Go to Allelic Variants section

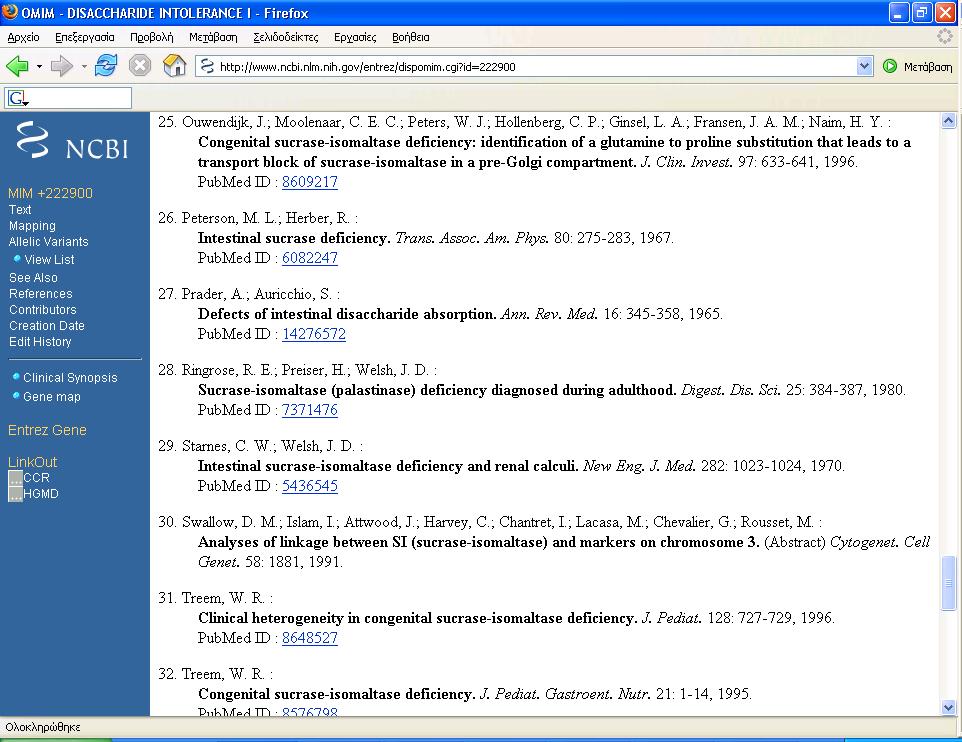tap(48, 242)
